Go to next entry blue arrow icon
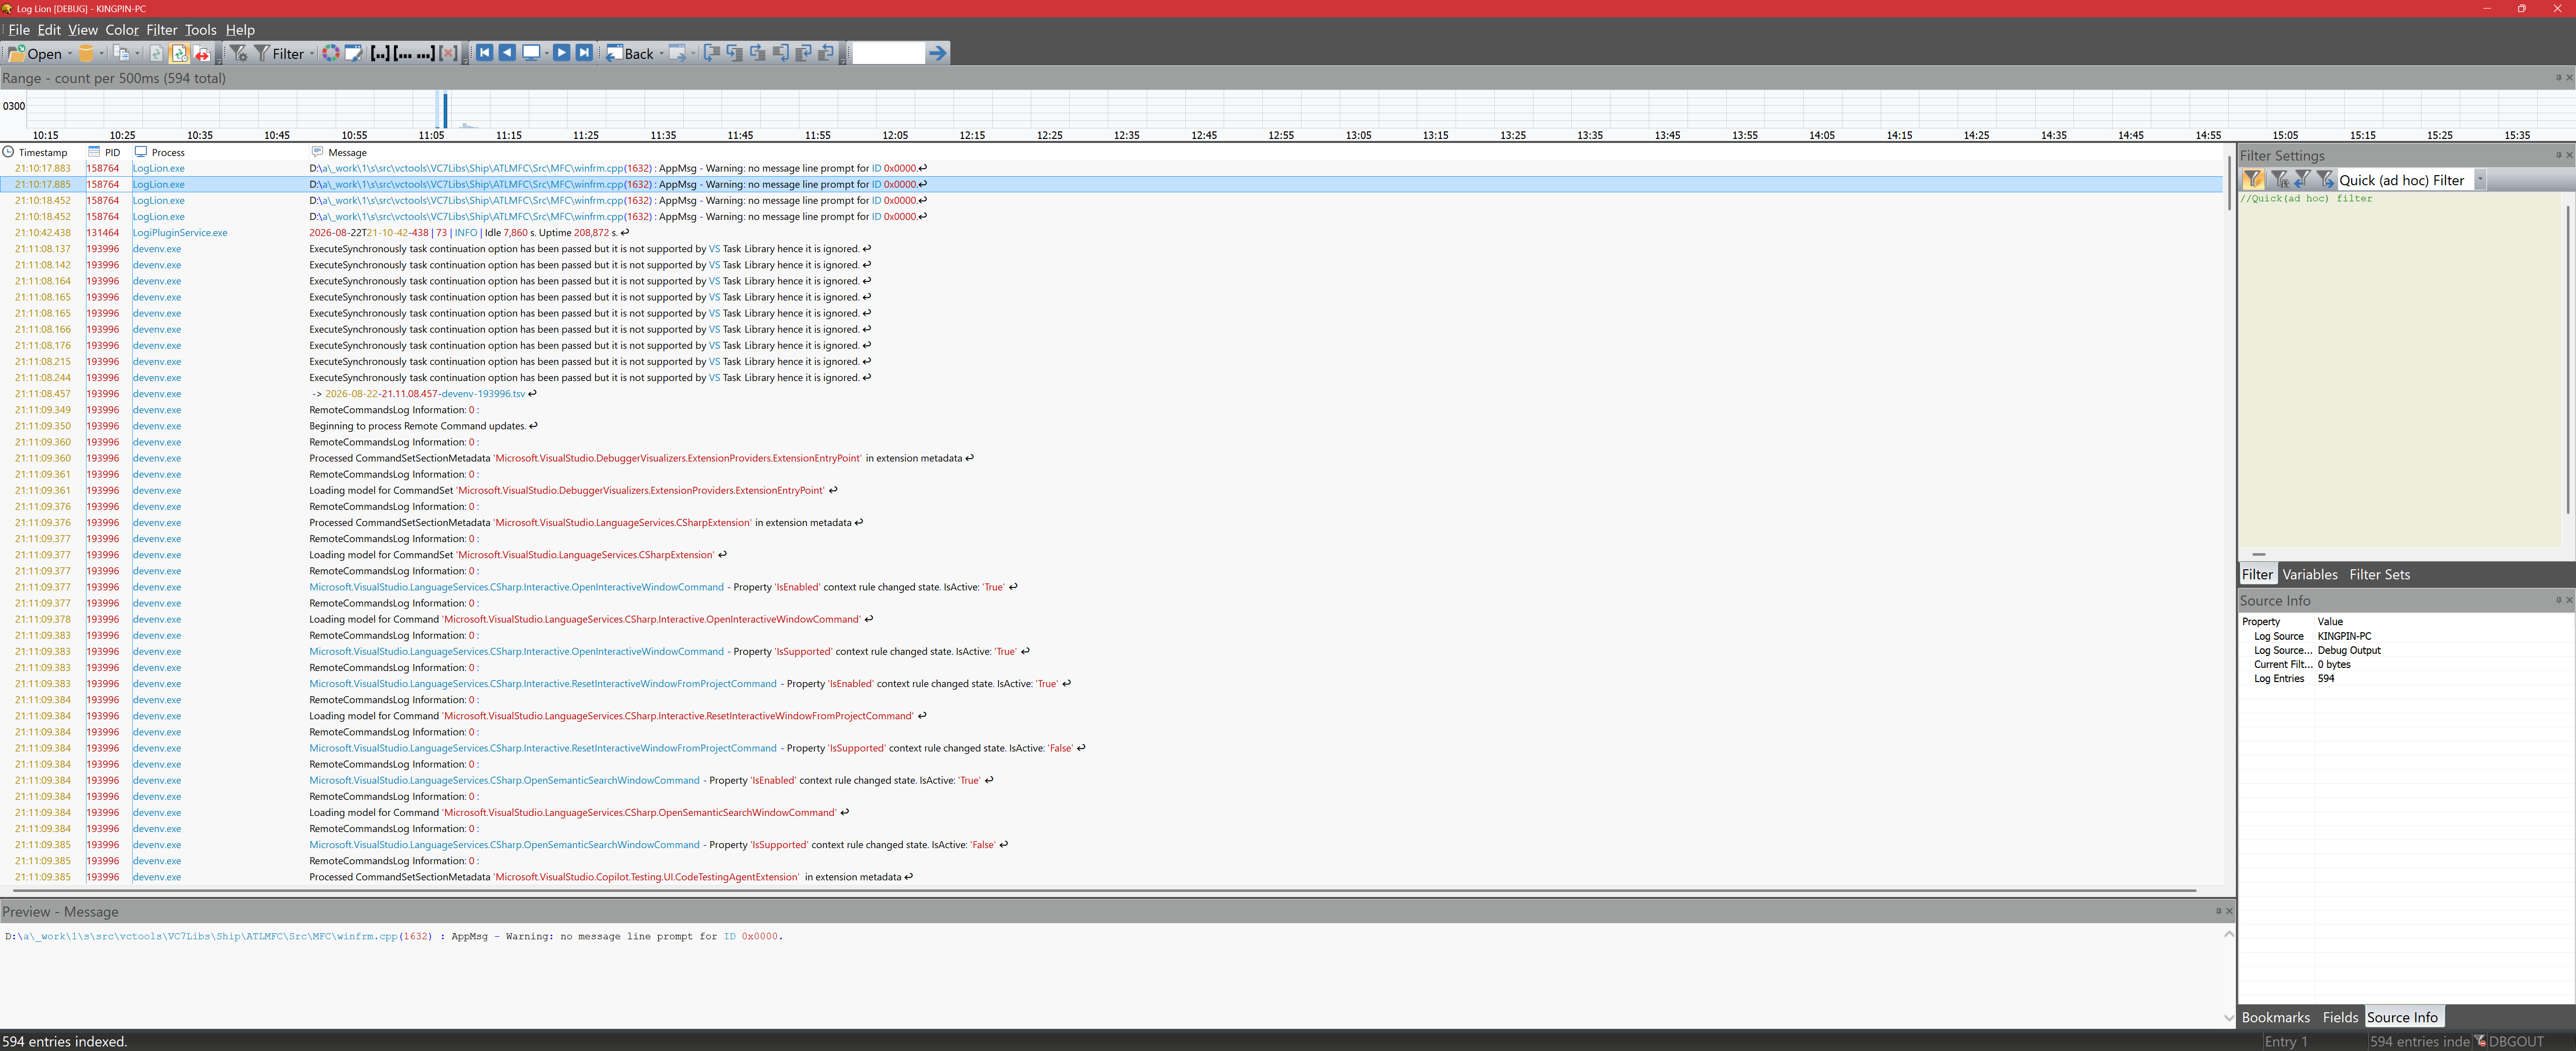2576x1051 pixels. point(561,53)
